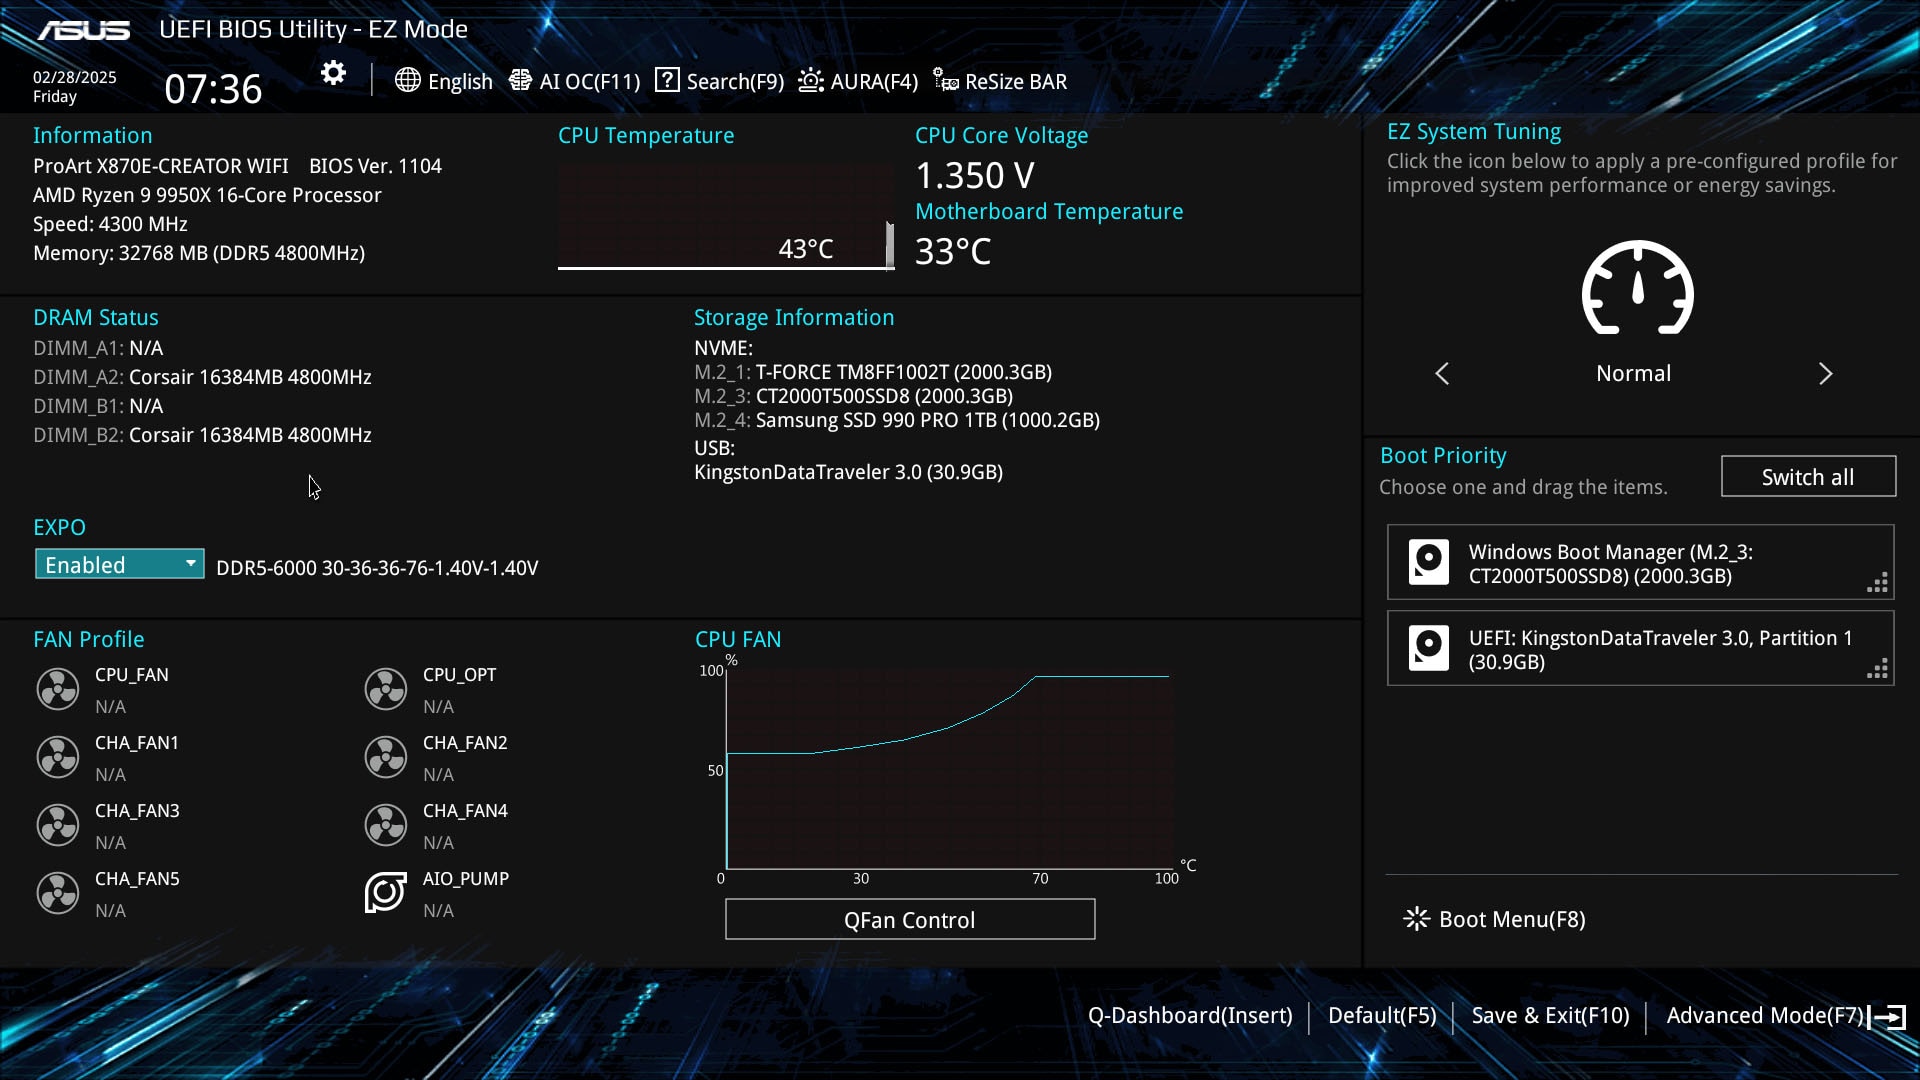The width and height of the screenshot is (1920, 1080).
Task: Click the CPU_OPT fan icon
Action: (x=386, y=689)
